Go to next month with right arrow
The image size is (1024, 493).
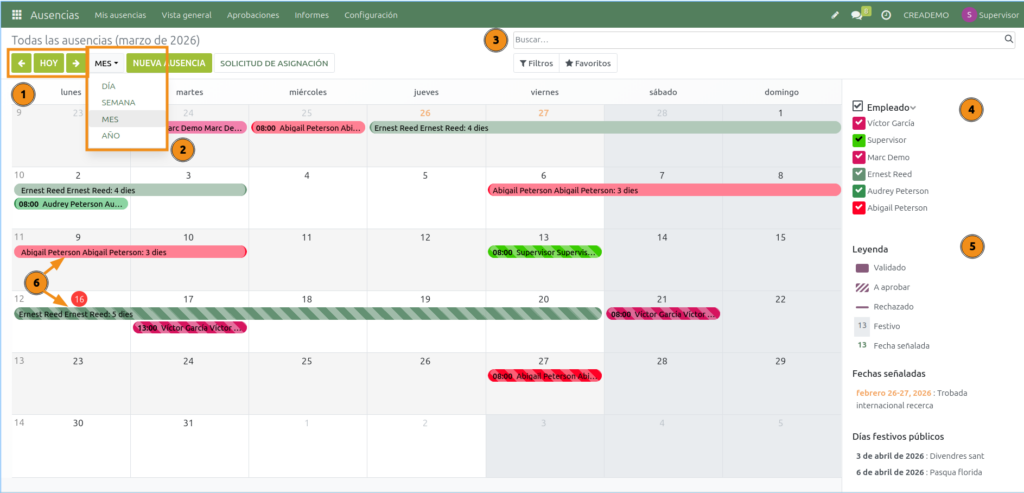pyautogui.click(x=75, y=63)
